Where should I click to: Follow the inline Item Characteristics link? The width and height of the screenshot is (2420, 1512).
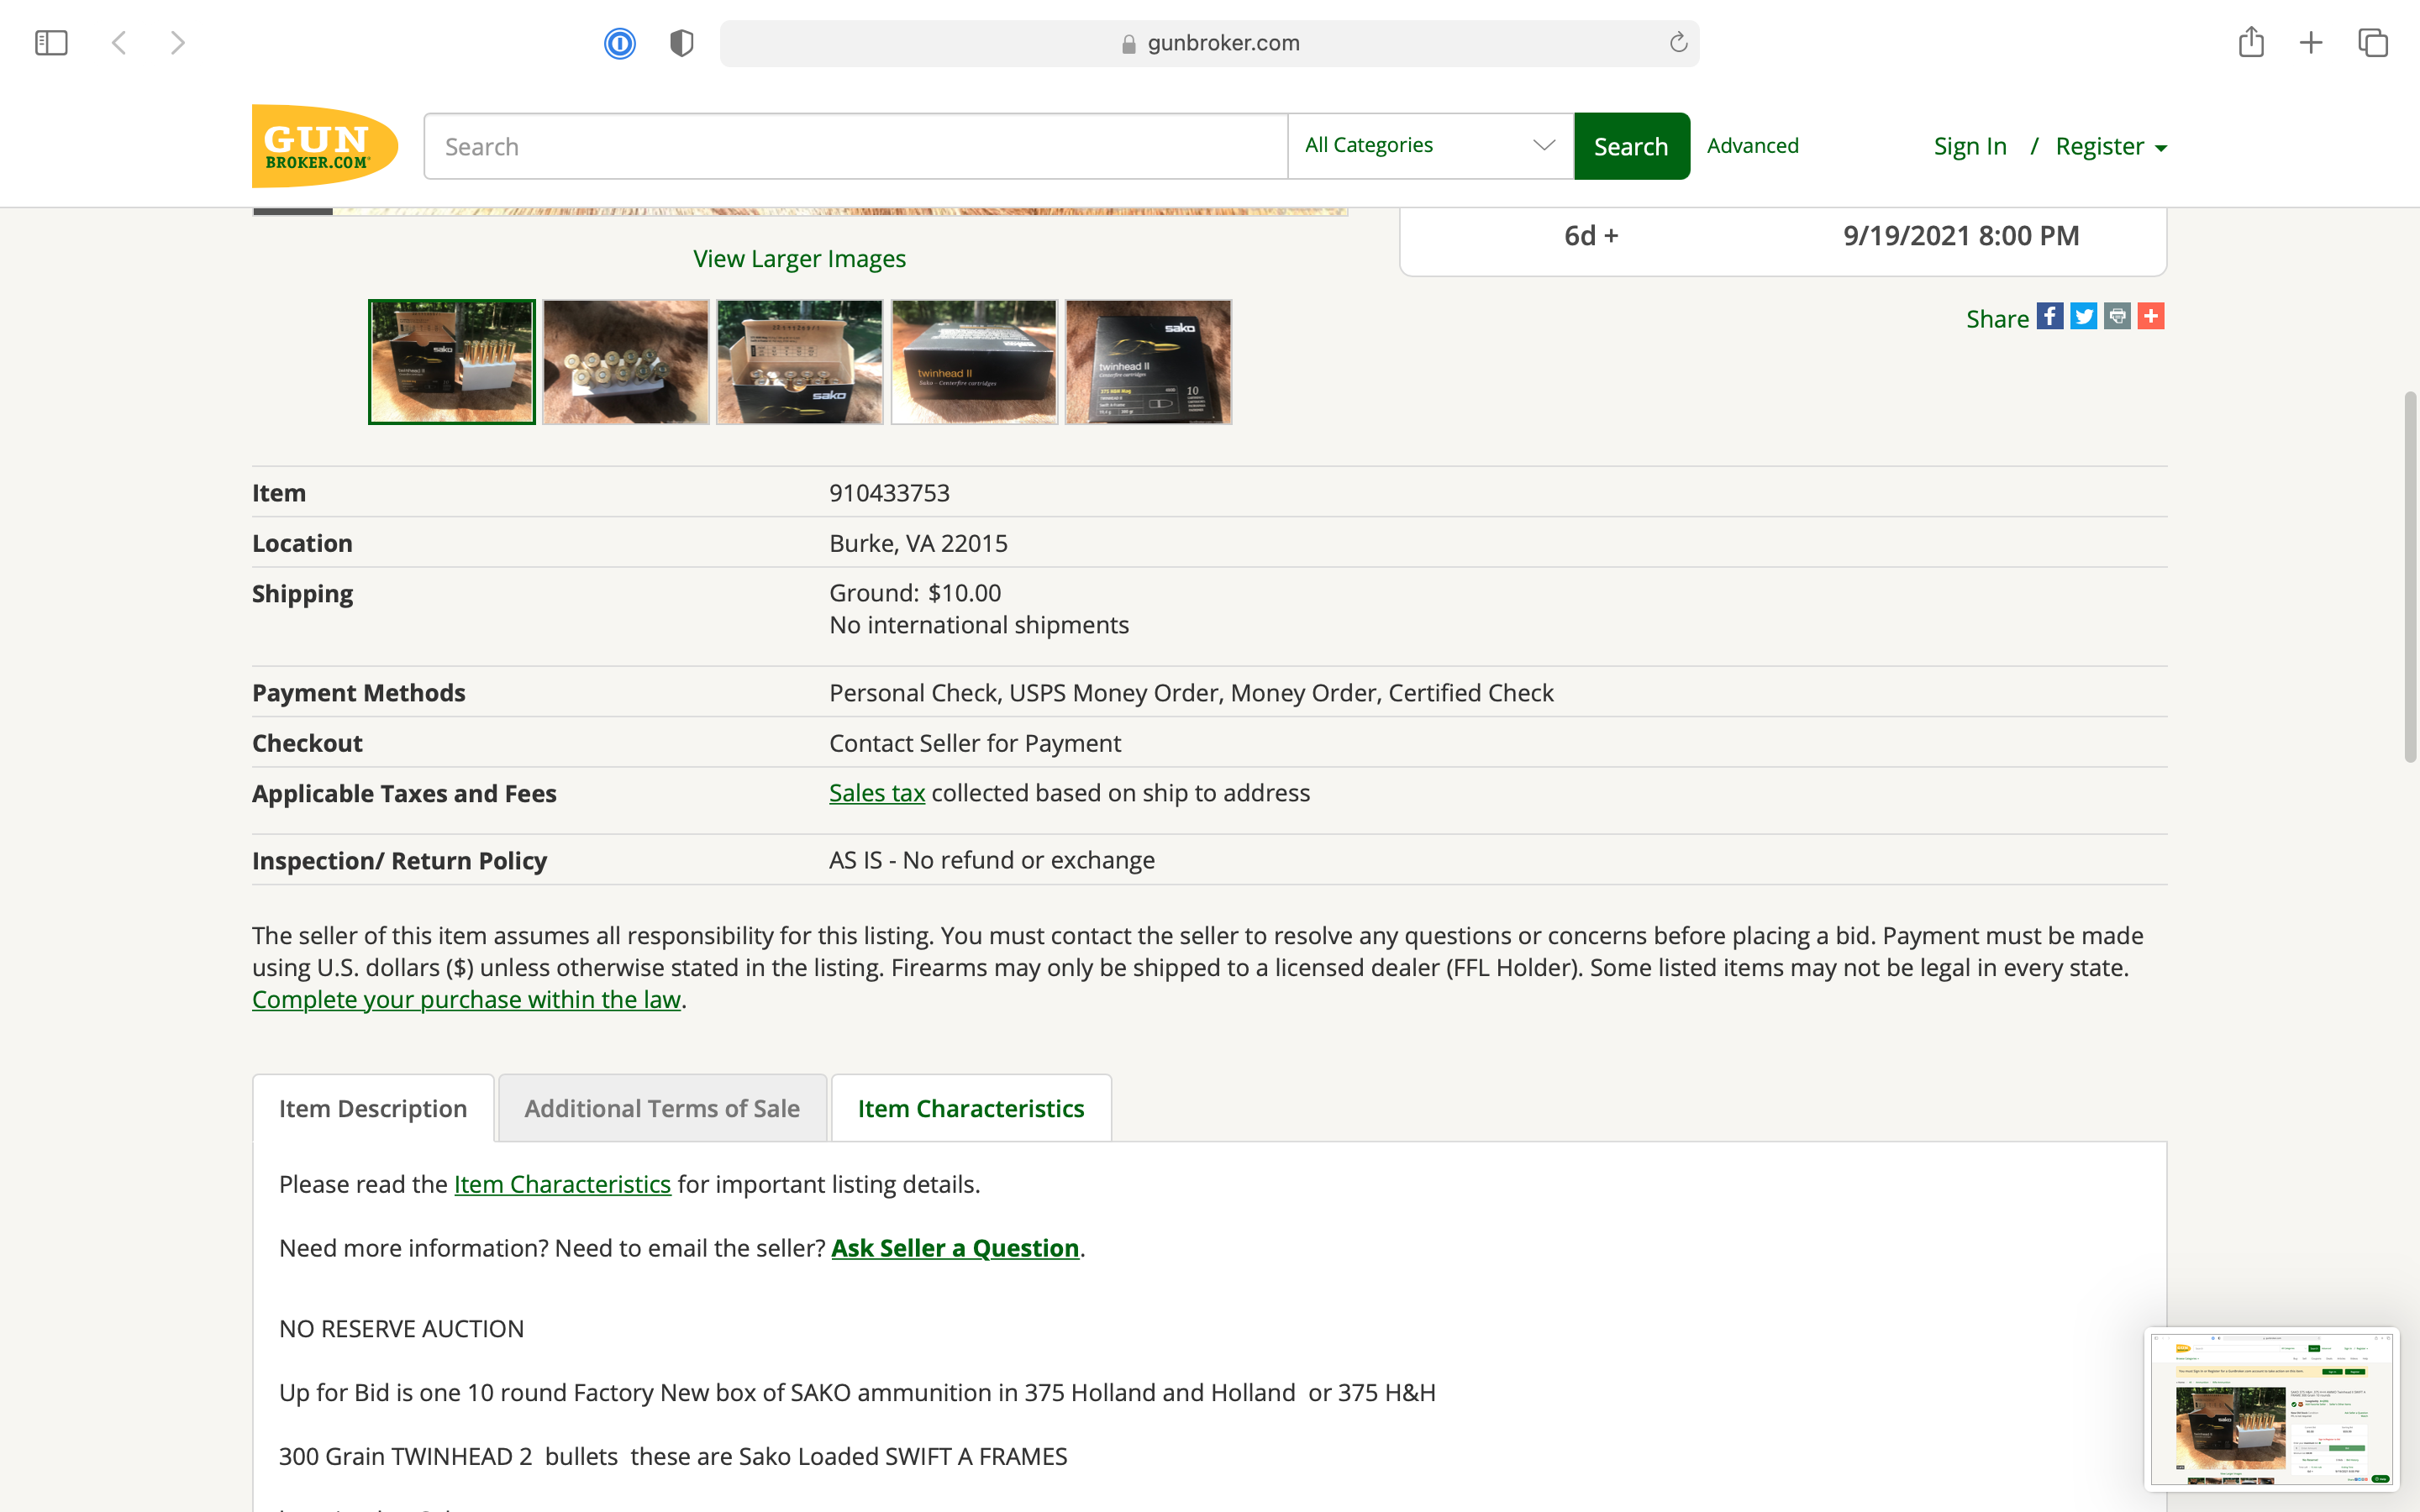point(562,1184)
